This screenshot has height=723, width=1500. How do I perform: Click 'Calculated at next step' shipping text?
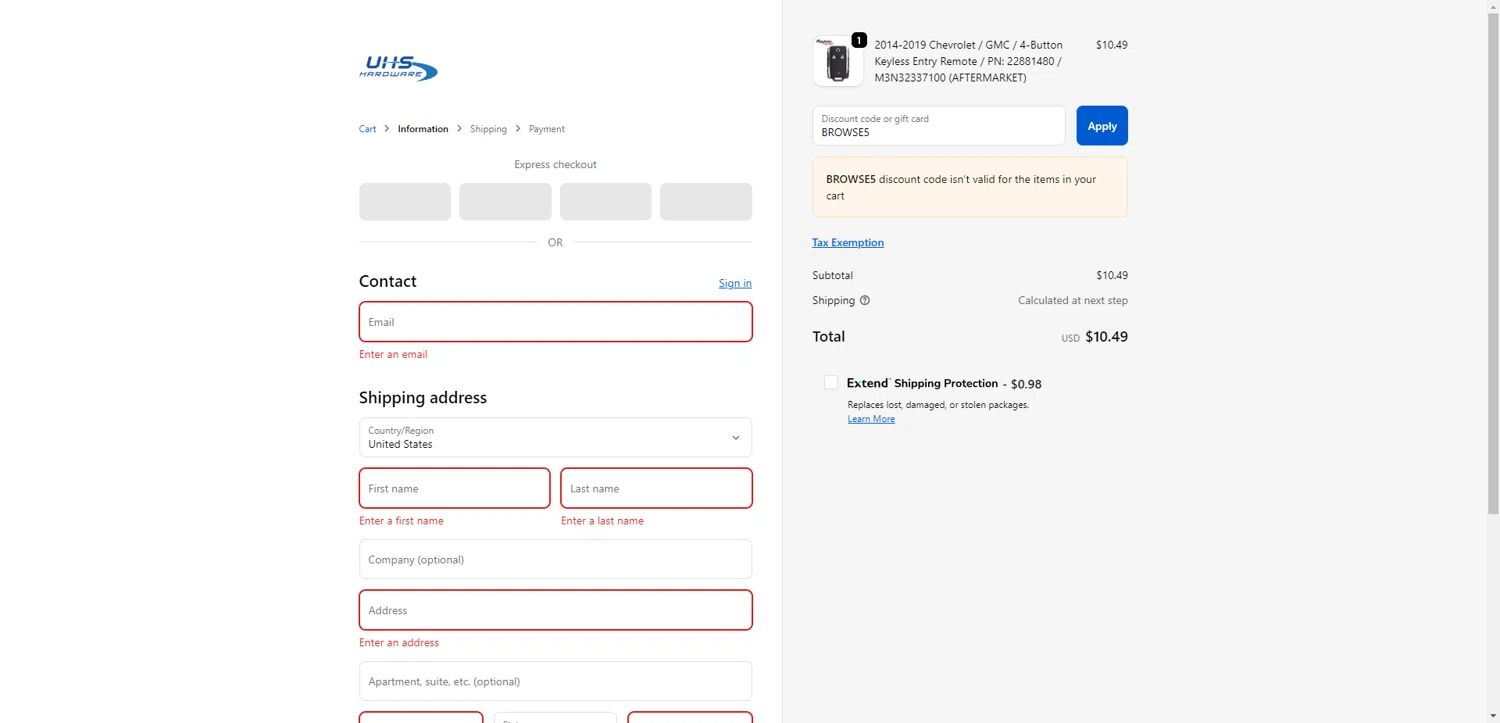click(1073, 300)
